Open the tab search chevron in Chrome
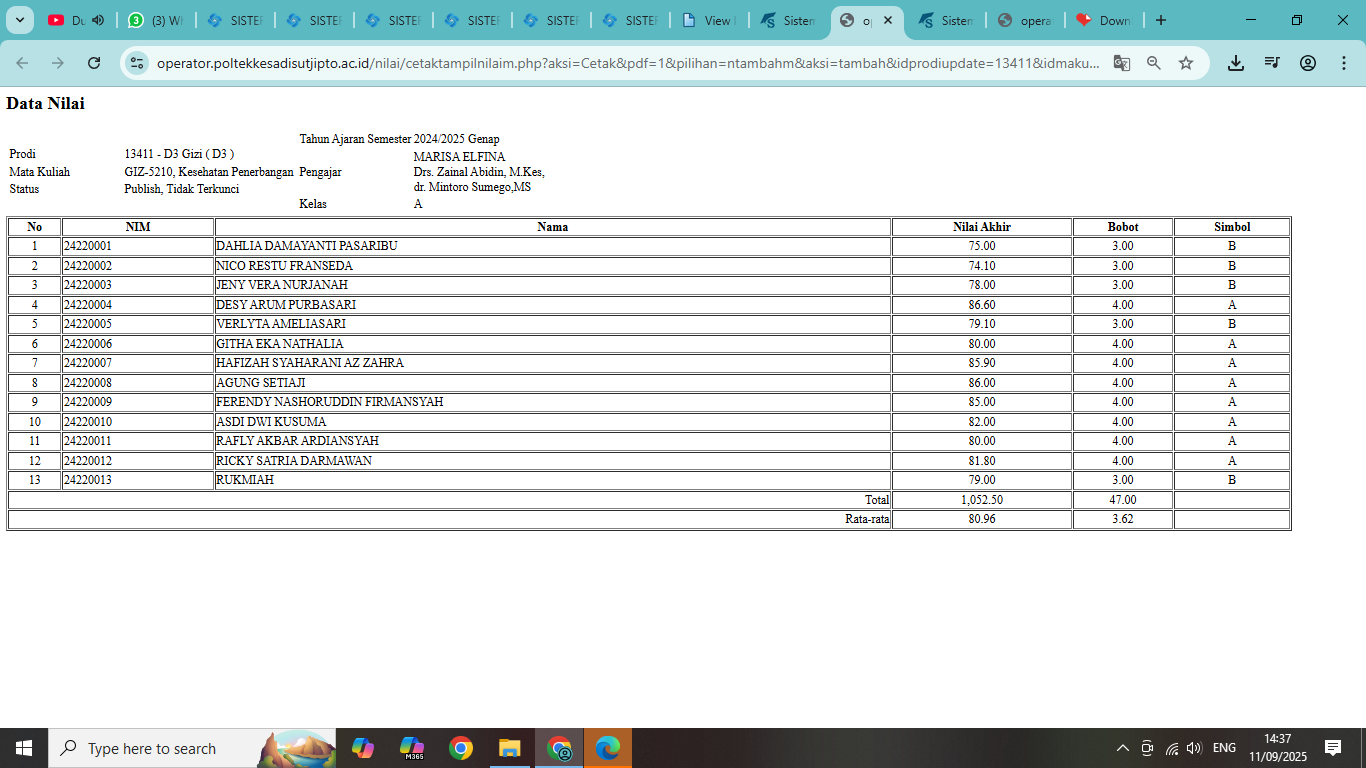Image resolution: width=1366 pixels, height=768 pixels. (x=19, y=20)
